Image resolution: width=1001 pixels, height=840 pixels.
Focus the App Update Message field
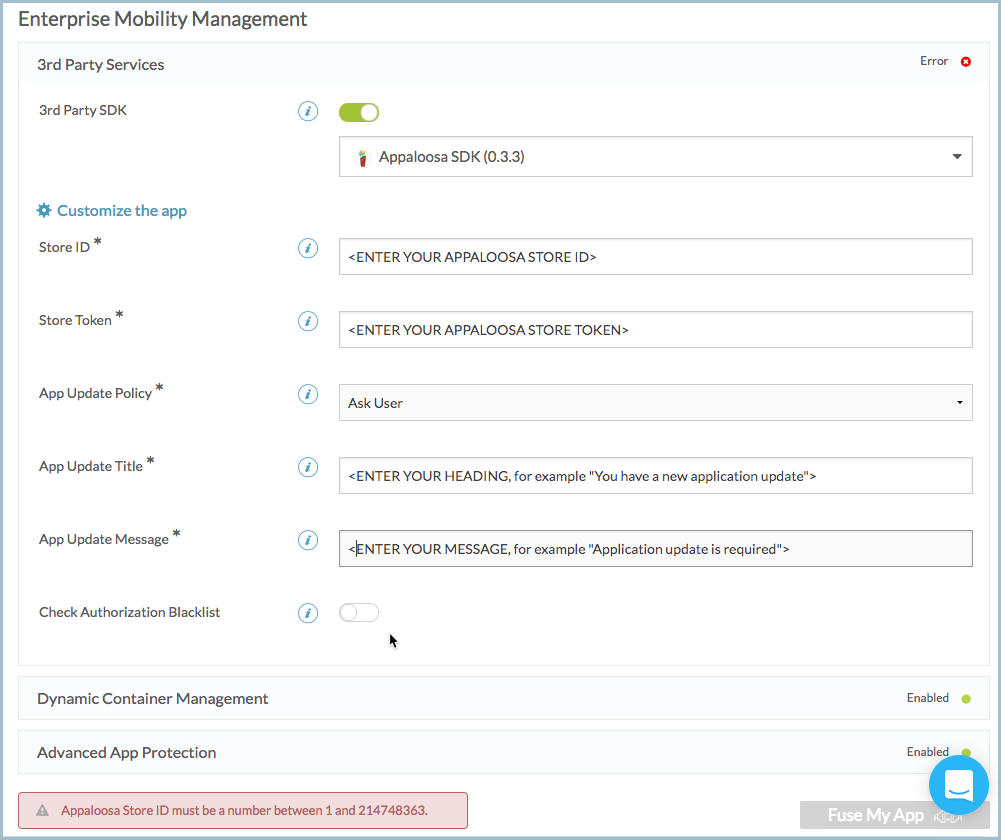tap(656, 549)
